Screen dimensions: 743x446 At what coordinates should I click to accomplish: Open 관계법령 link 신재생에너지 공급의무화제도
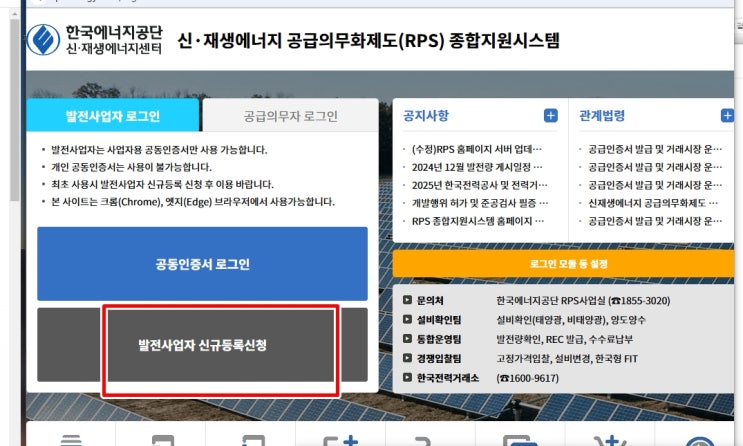point(653,203)
